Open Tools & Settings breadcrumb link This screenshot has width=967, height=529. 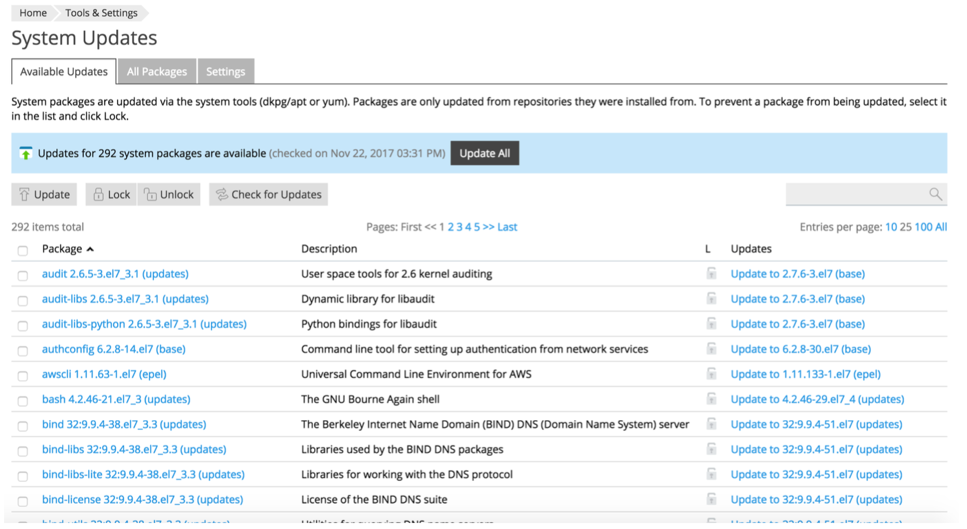tap(101, 13)
